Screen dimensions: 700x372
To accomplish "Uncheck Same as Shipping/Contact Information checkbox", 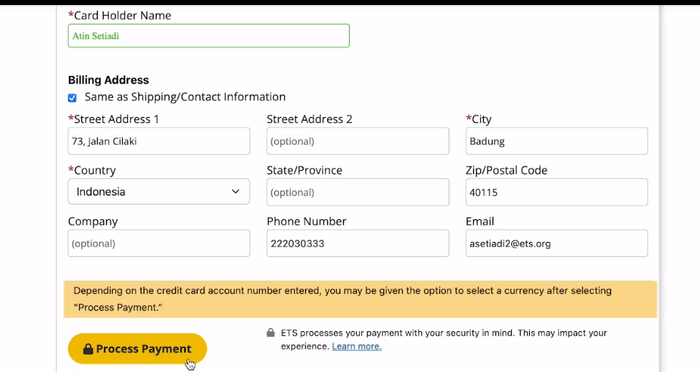I will click(72, 98).
